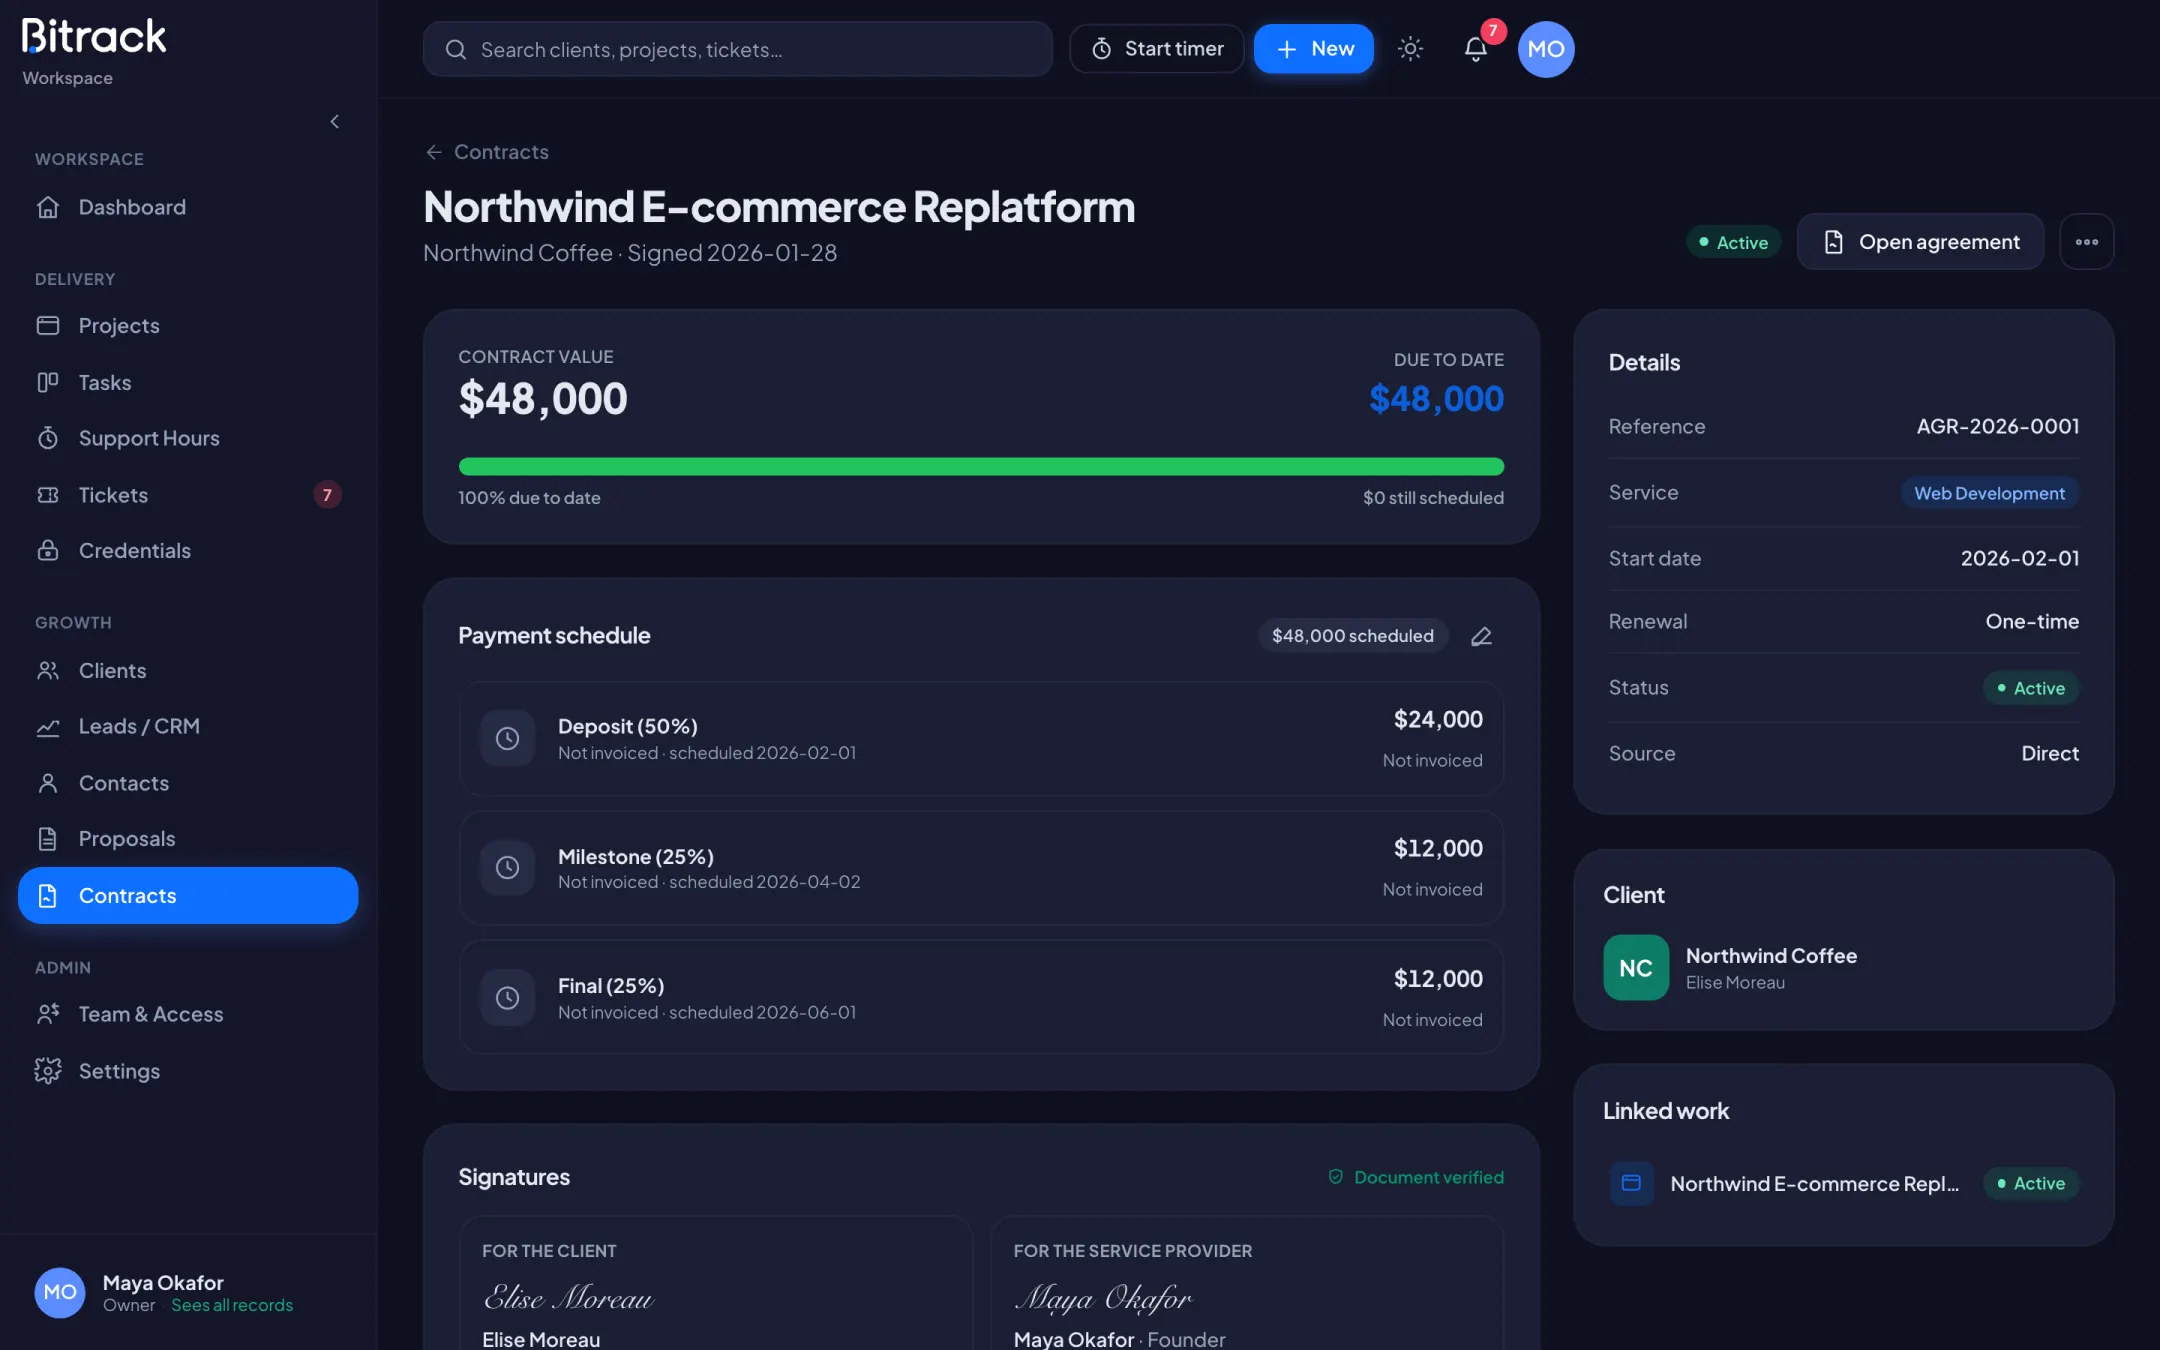Screen dimensions: 2160x1350
Task: Click the Sees all records text
Action: (x=232, y=1305)
